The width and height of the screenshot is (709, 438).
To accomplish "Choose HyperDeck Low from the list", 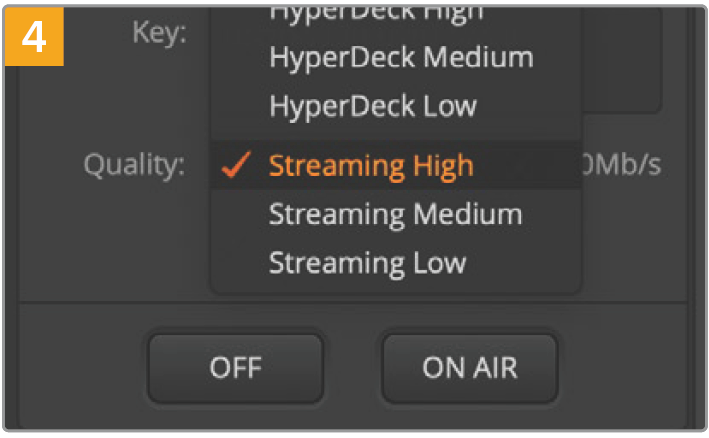I will [372, 105].
